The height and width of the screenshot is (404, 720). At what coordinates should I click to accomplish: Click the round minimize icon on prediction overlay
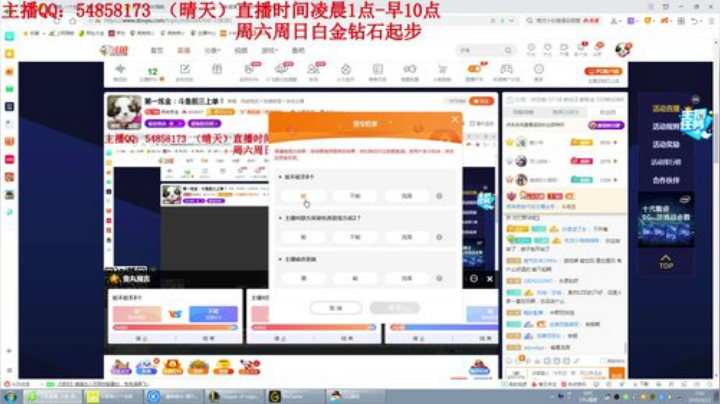click(474, 279)
